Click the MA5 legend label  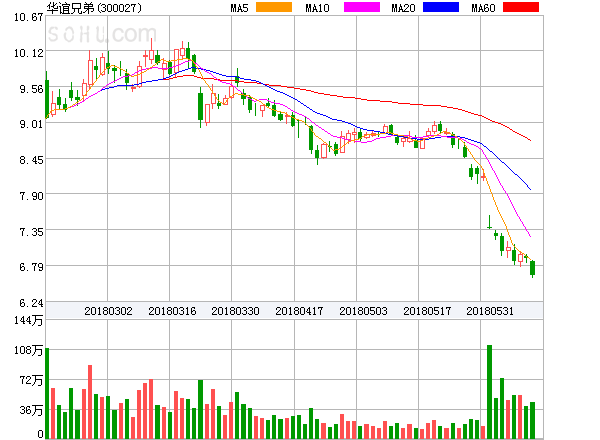click(x=240, y=8)
